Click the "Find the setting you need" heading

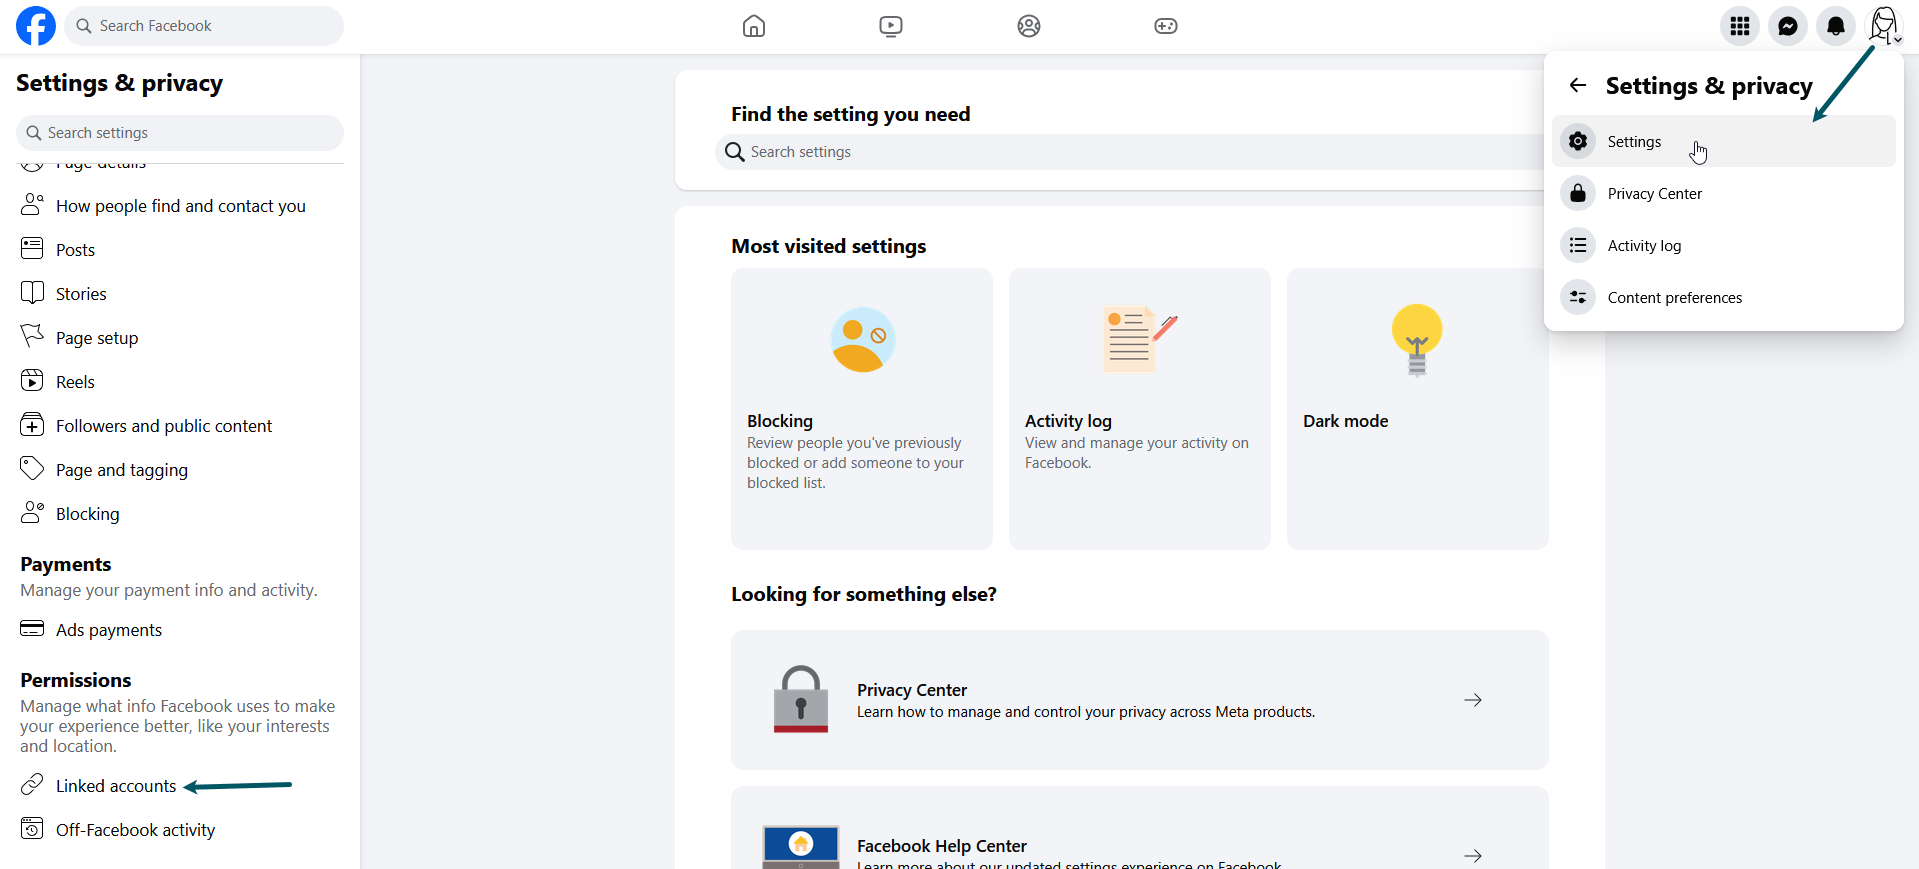[851, 114]
